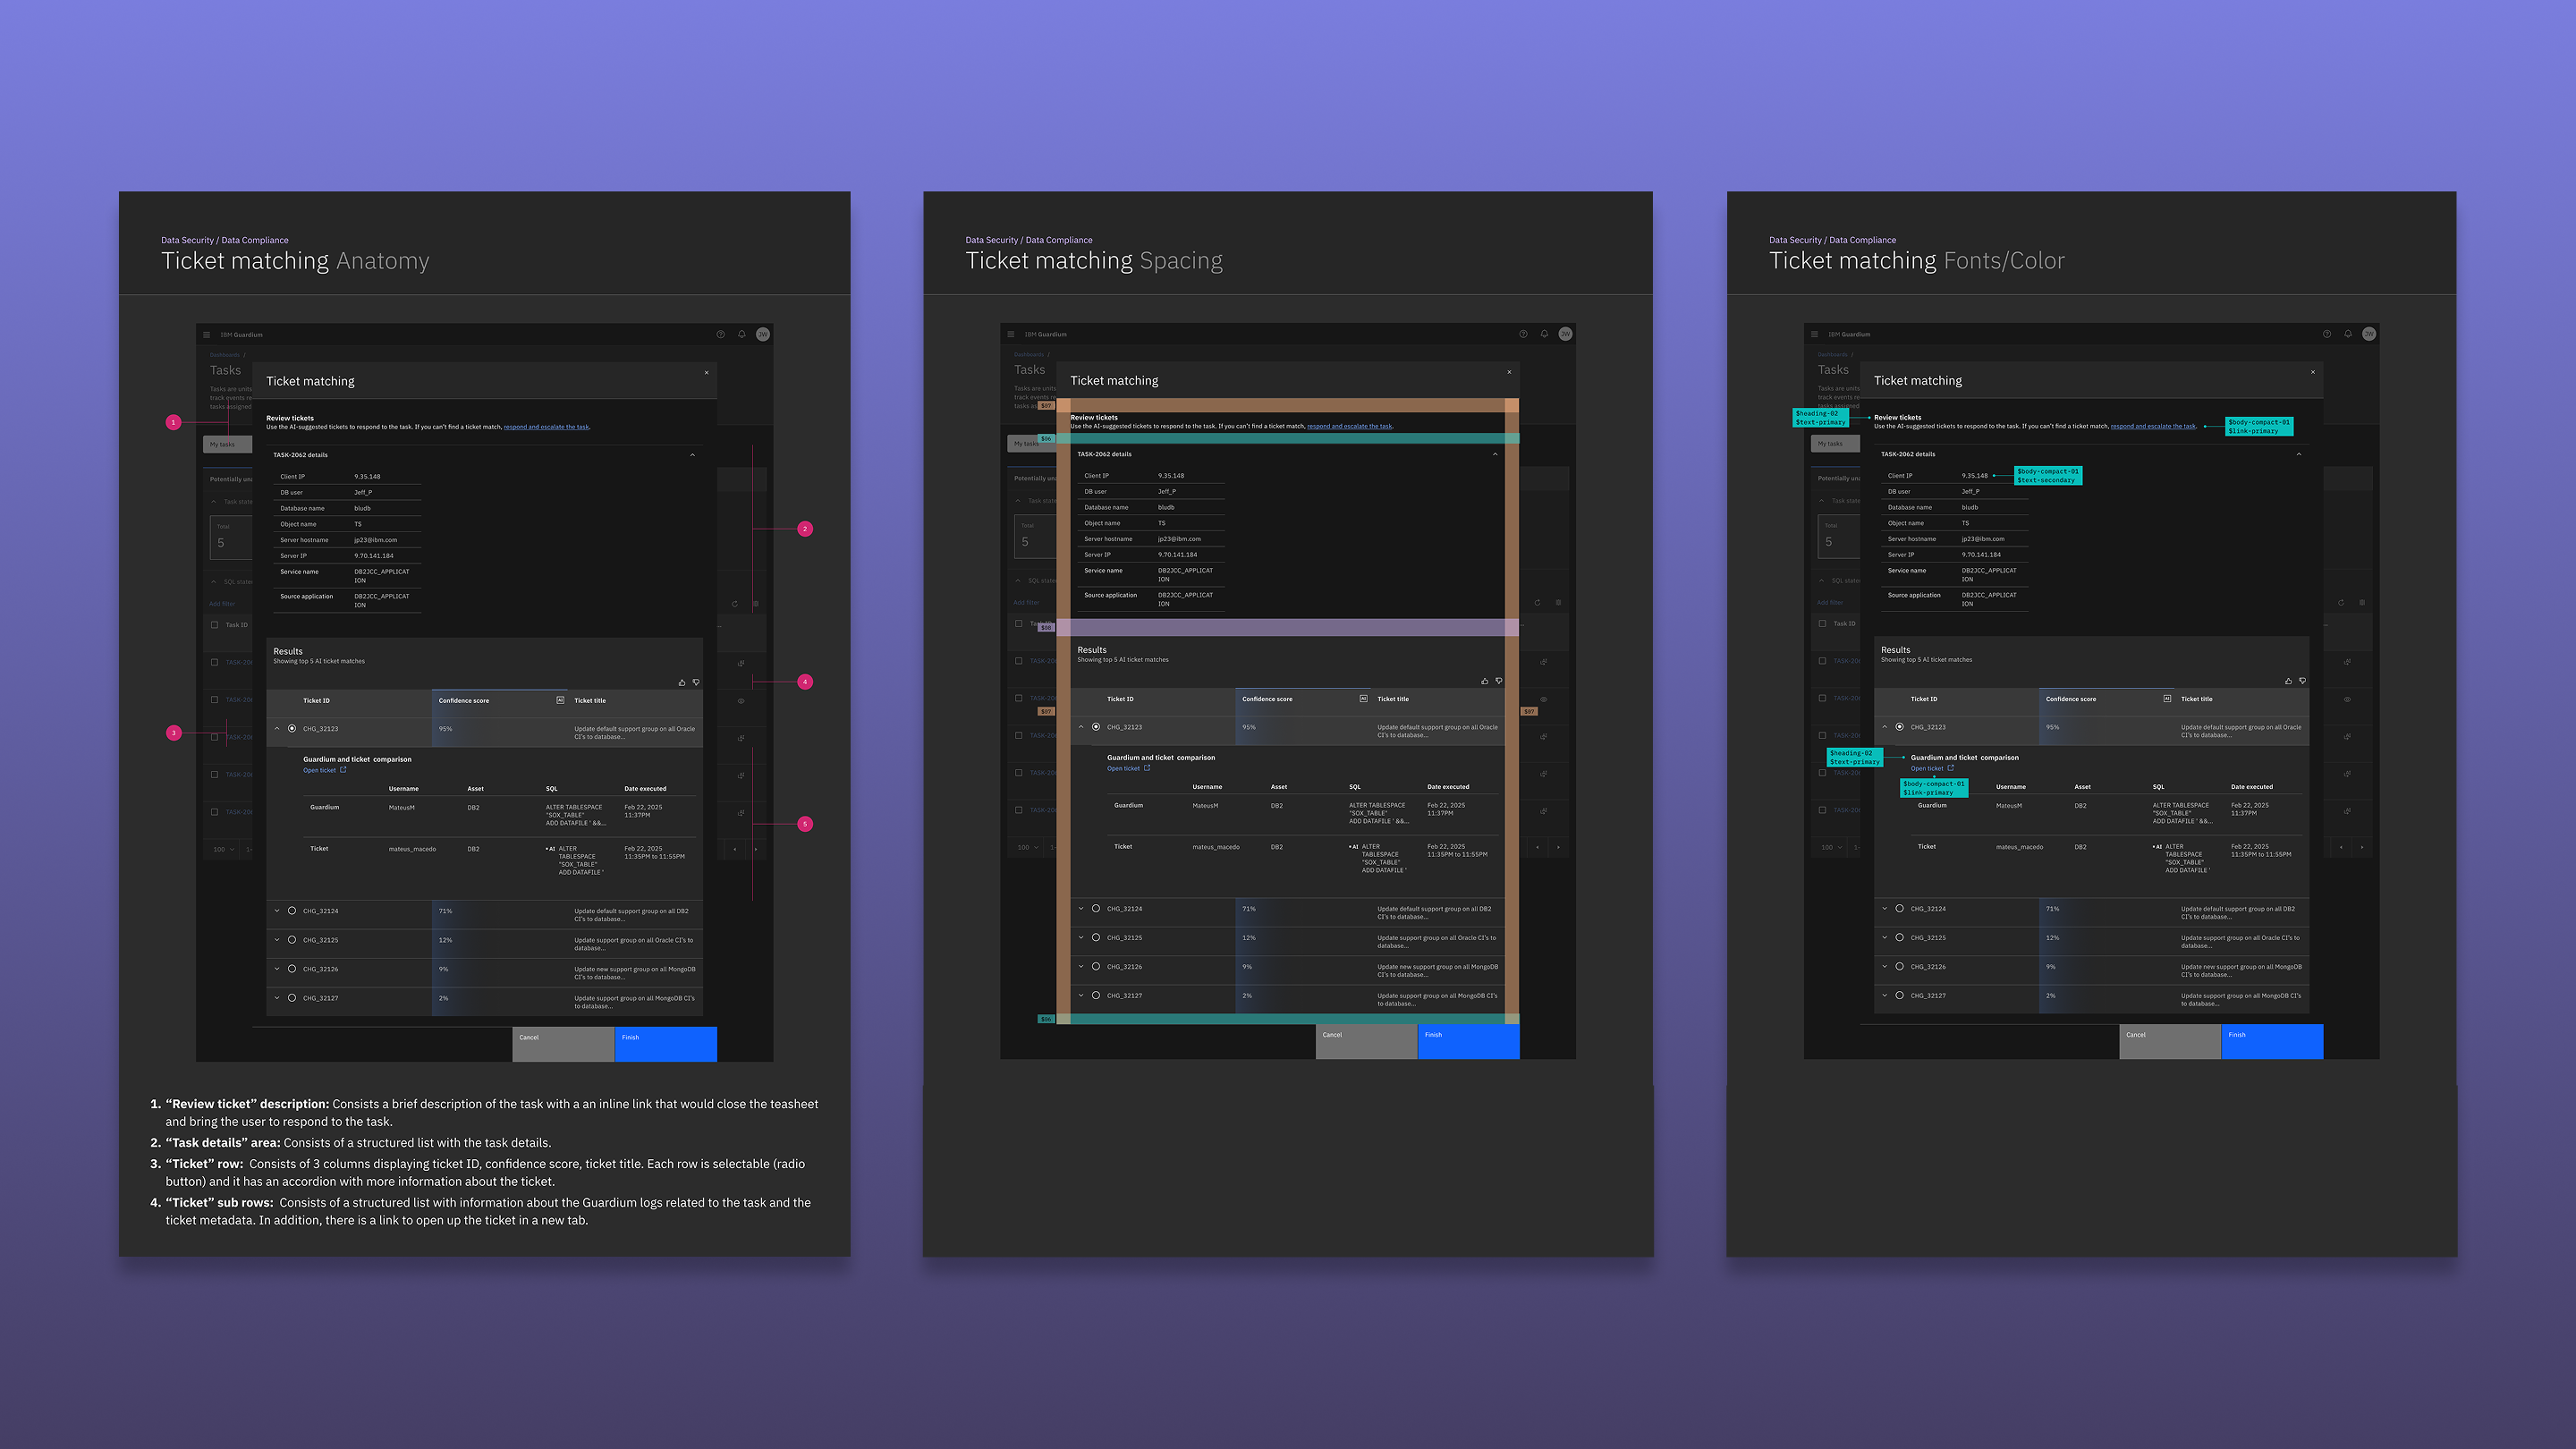The width and height of the screenshot is (2576, 1449).
Task: Click the JW user avatar in the Anatomy mockup
Action: point(763,335)
